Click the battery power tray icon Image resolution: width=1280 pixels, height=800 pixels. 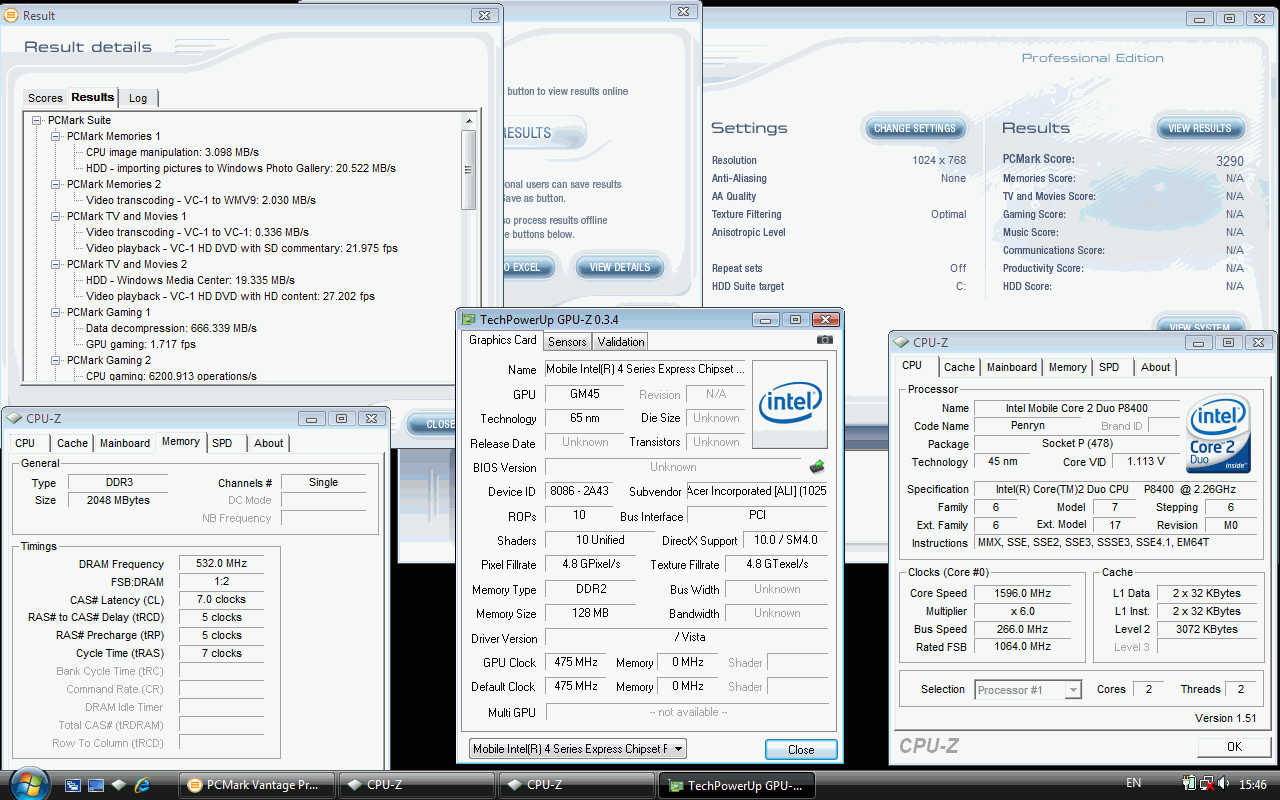tap(1190, 784)
